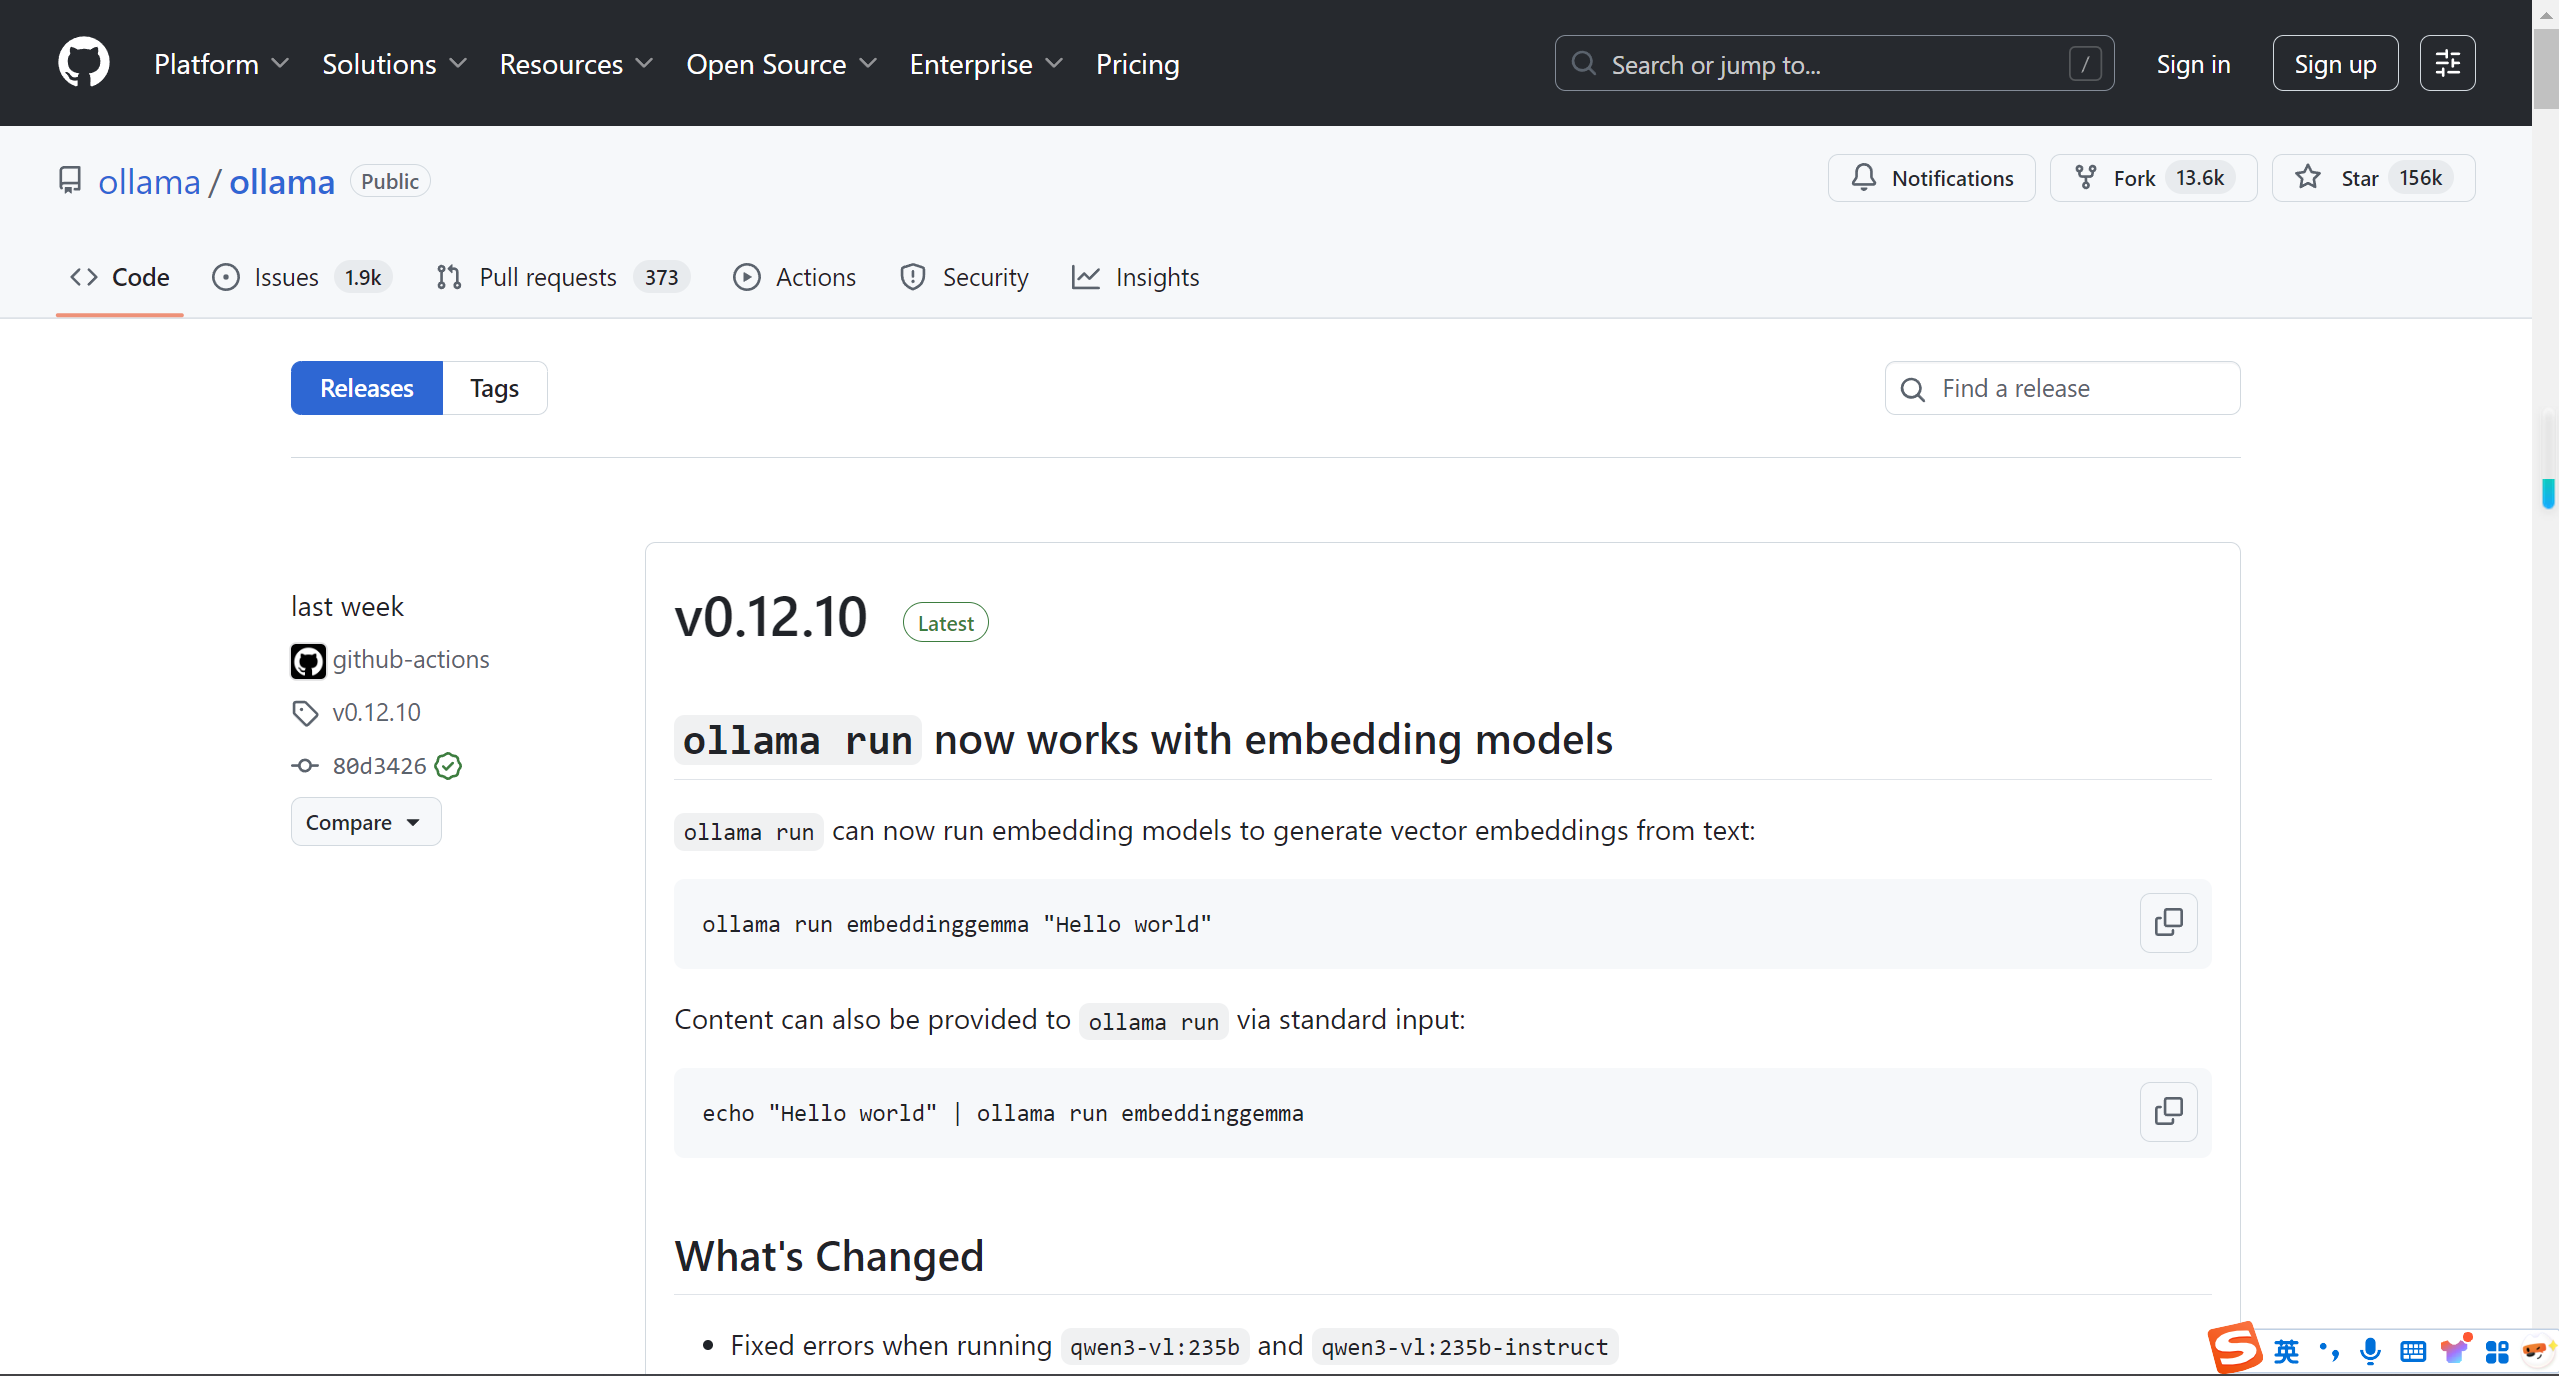2559x1376 pixels.
Task: Click the GitHub logo home icon
Action: [84, 63]
